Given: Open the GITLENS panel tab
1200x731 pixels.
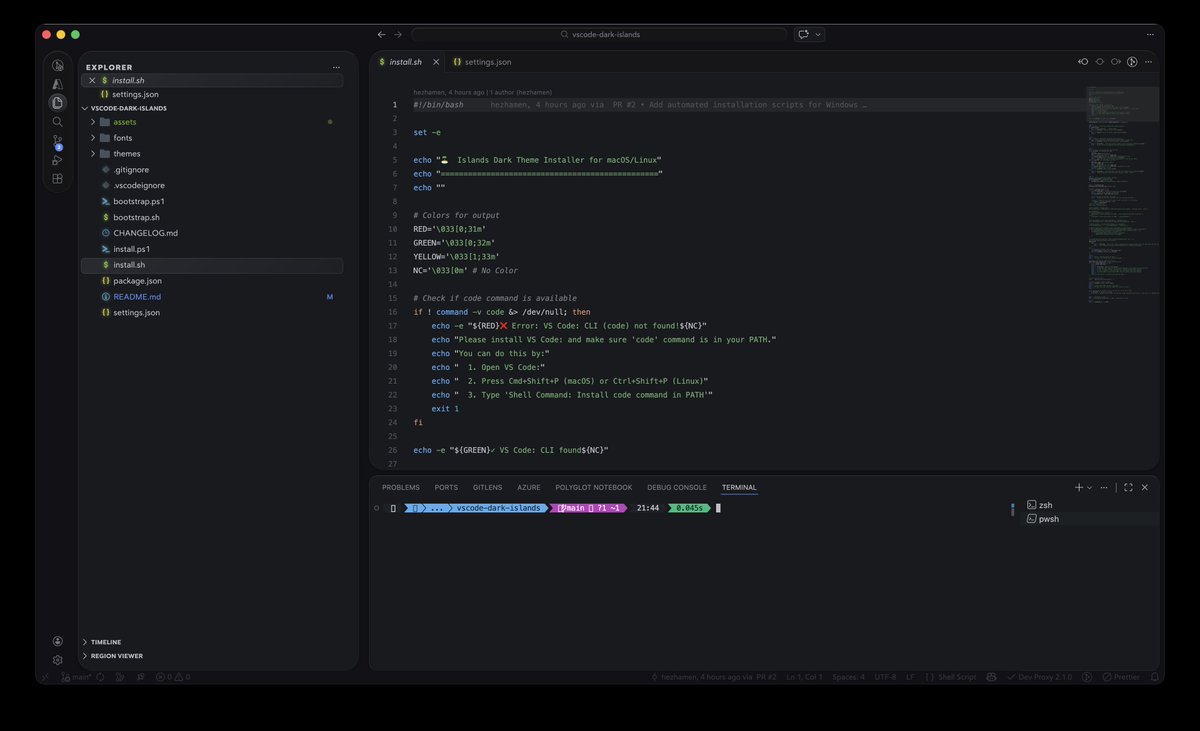Looking at the screenshot, I should click(488, 487).
